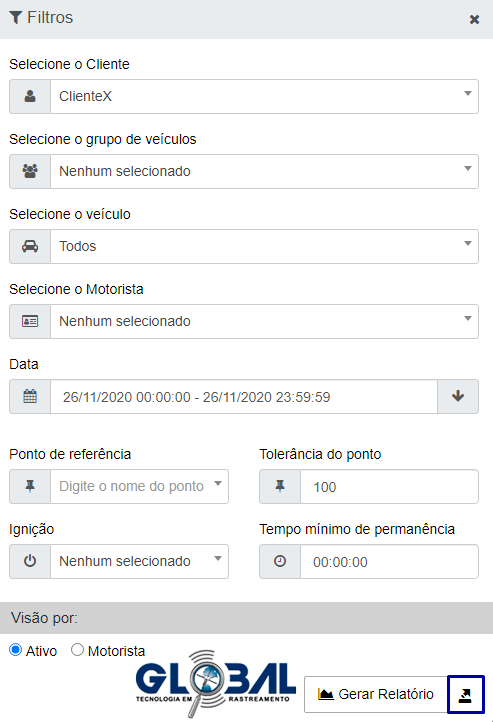
Task: Click the group icon for vehicle groups
Action: point(30,171)
